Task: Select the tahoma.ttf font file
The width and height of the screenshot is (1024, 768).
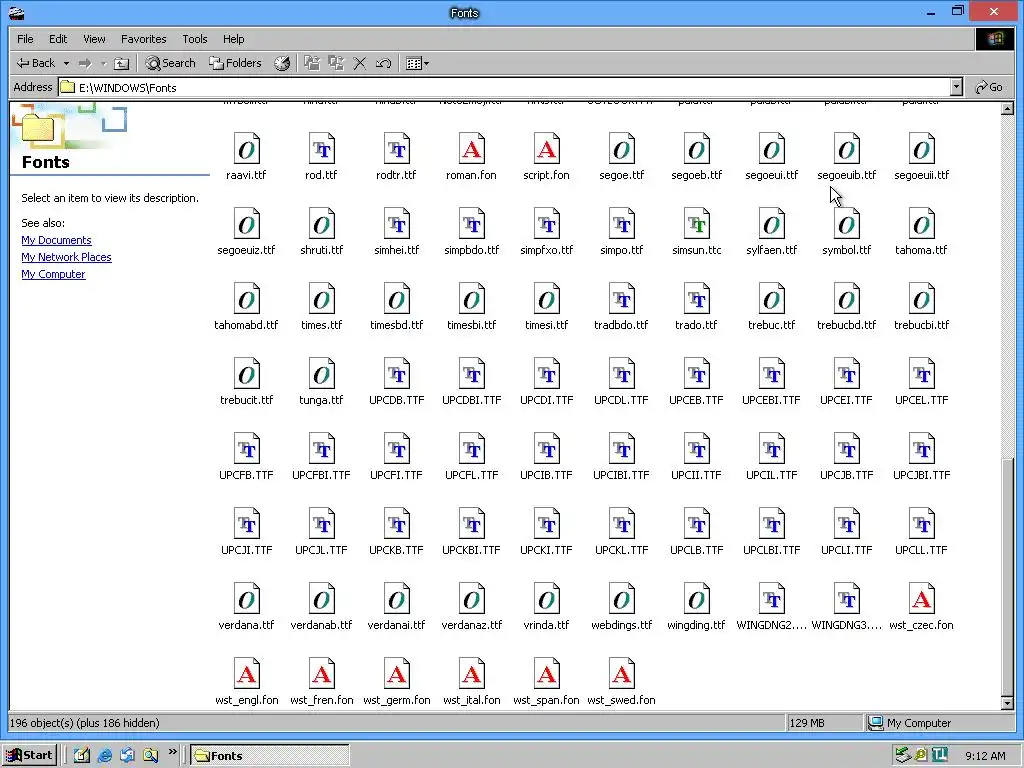Action: 921,232
